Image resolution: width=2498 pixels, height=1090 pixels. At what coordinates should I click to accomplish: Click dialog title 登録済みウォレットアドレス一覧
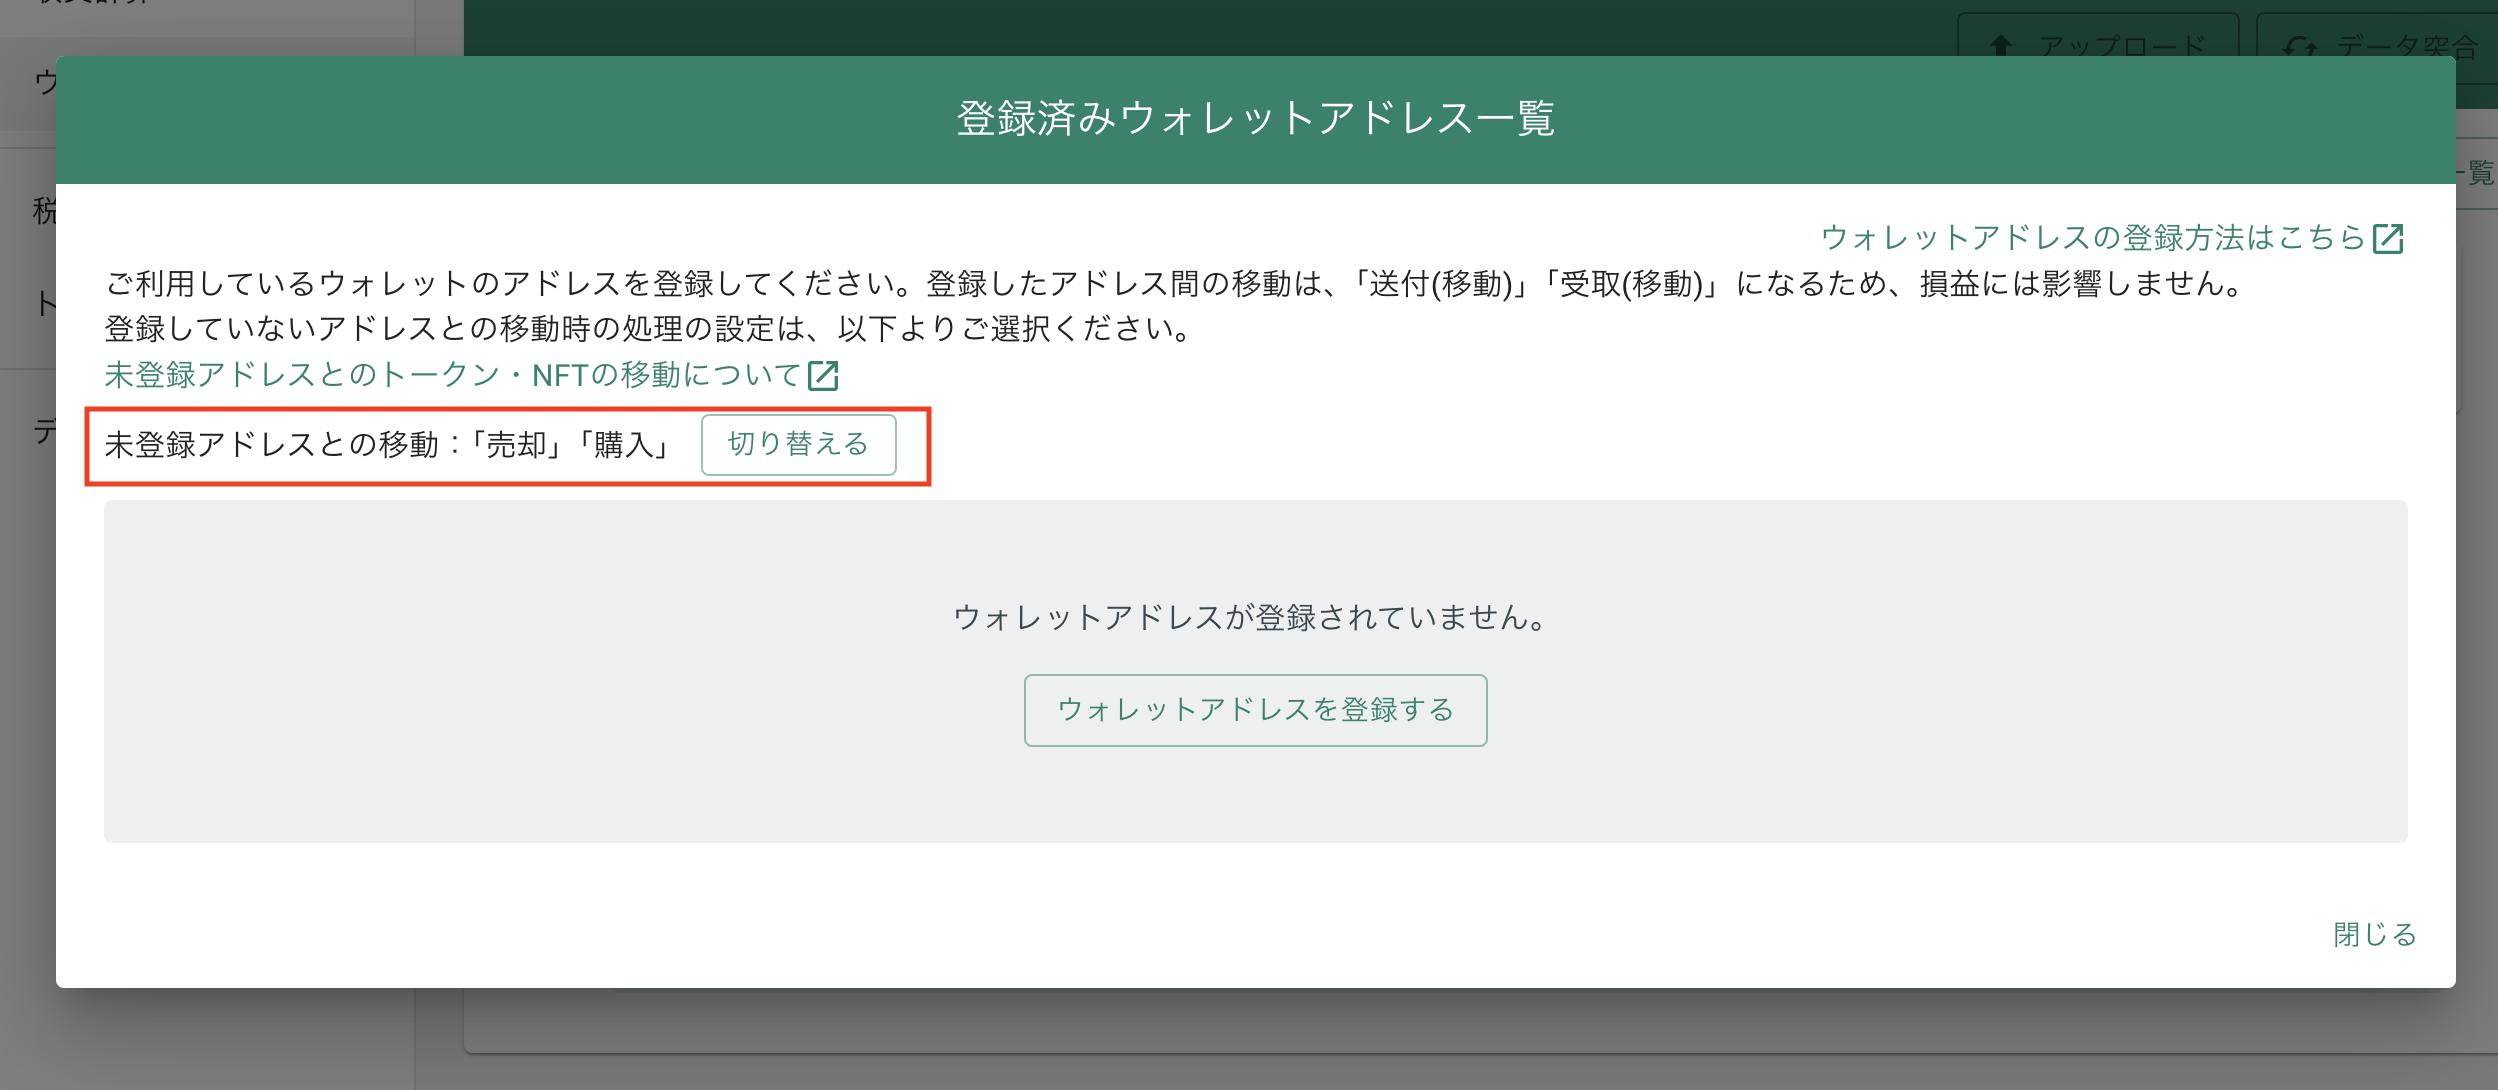point(1255,119)
